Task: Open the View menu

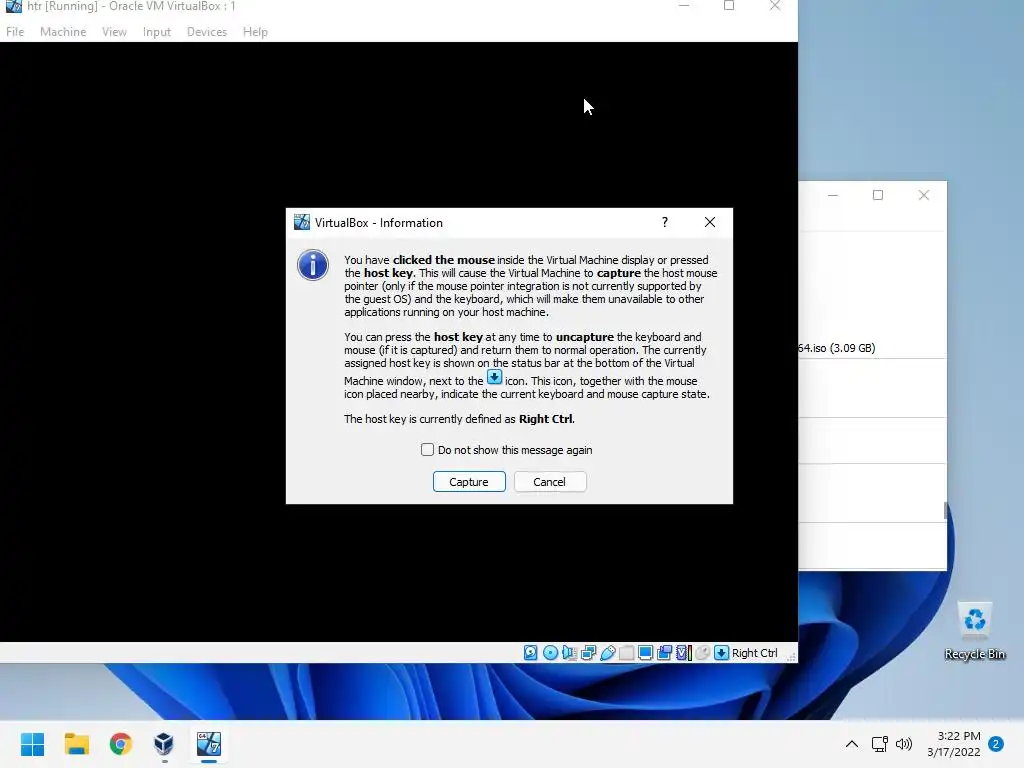Action: point(114,31)
